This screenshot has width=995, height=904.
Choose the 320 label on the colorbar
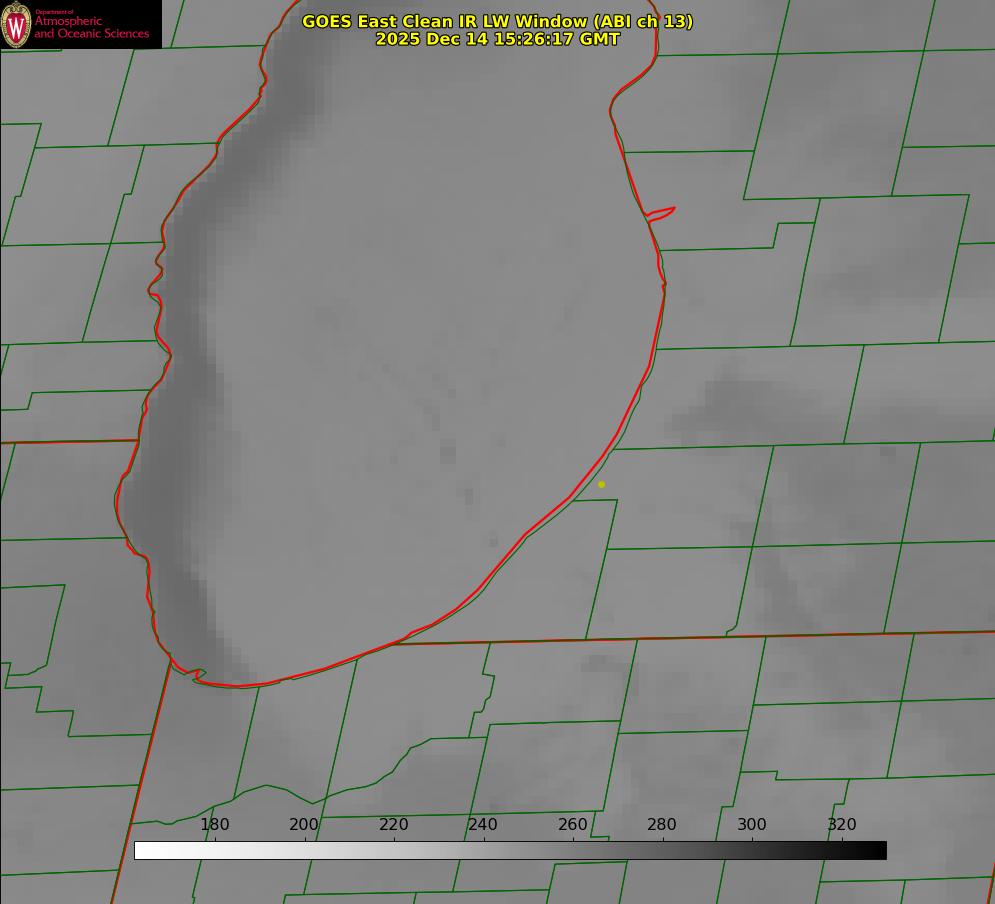click(842, 824)
